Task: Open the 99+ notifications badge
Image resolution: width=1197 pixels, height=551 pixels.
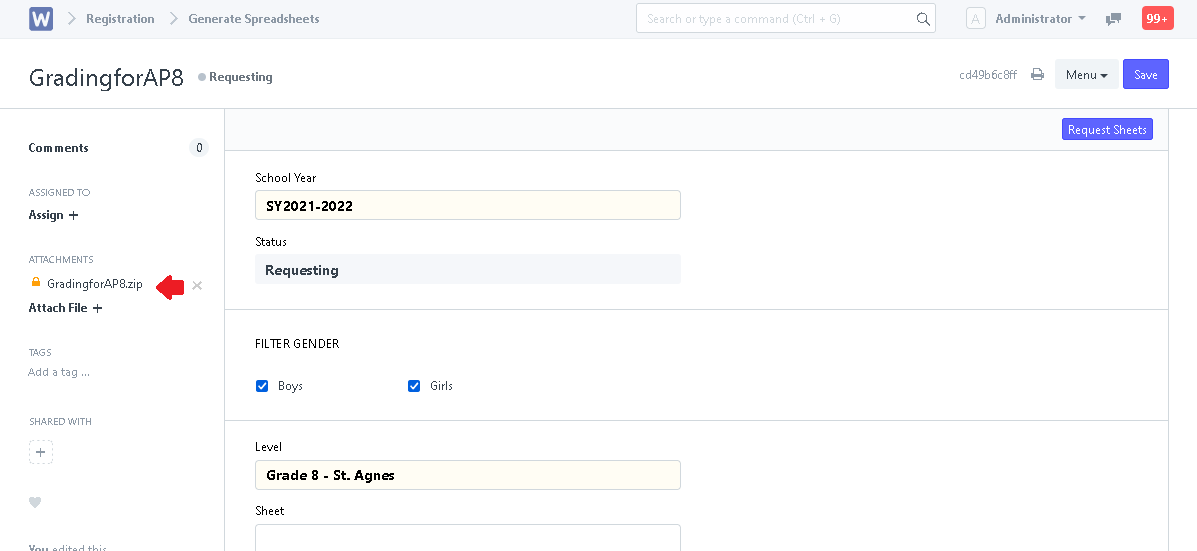Action: pyautogui.click(x=1157, y=18)
